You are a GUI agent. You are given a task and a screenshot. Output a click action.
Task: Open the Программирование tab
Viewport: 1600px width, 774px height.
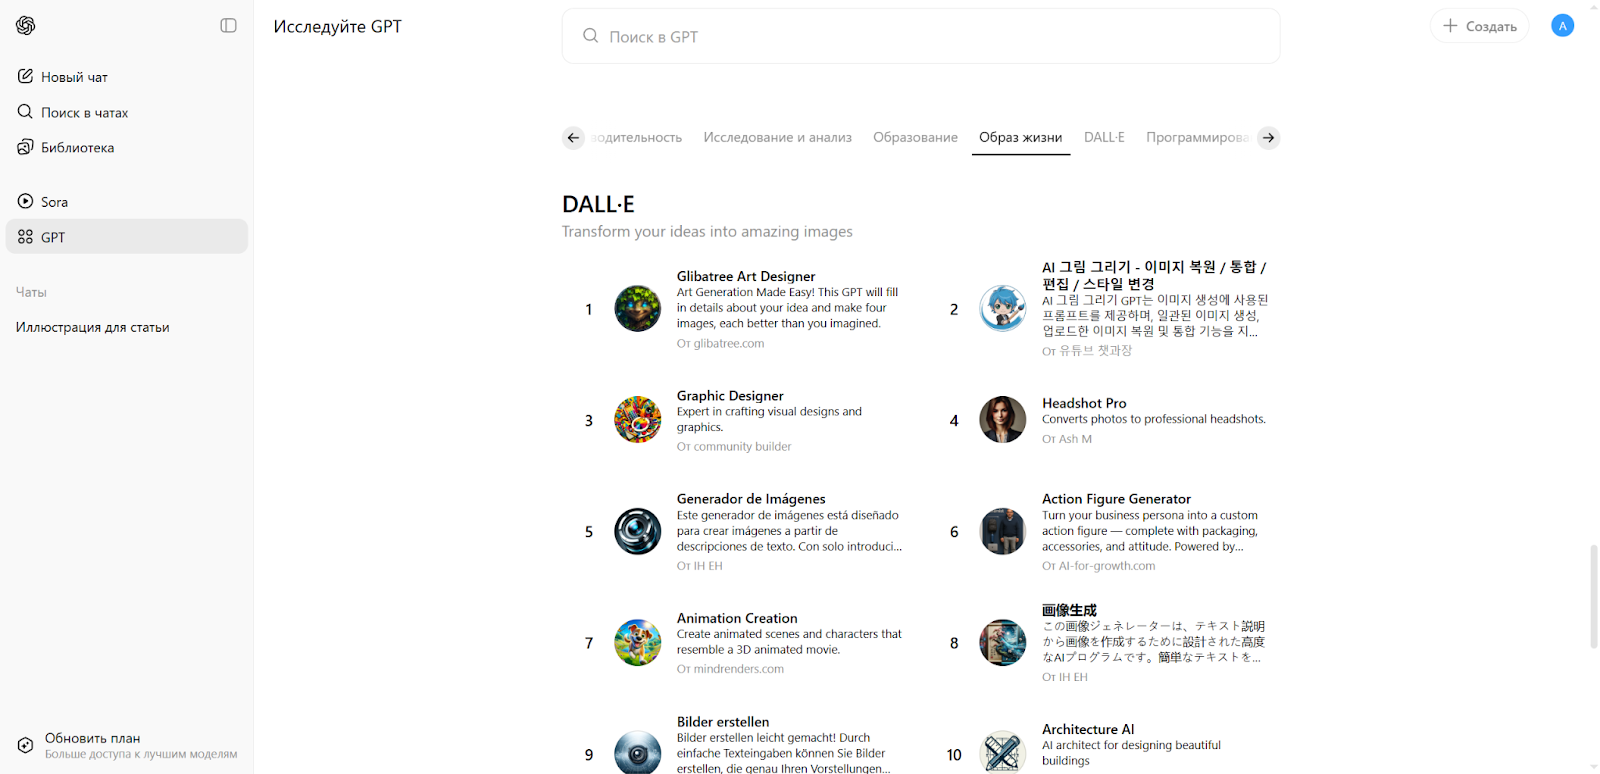[1198, 137]
